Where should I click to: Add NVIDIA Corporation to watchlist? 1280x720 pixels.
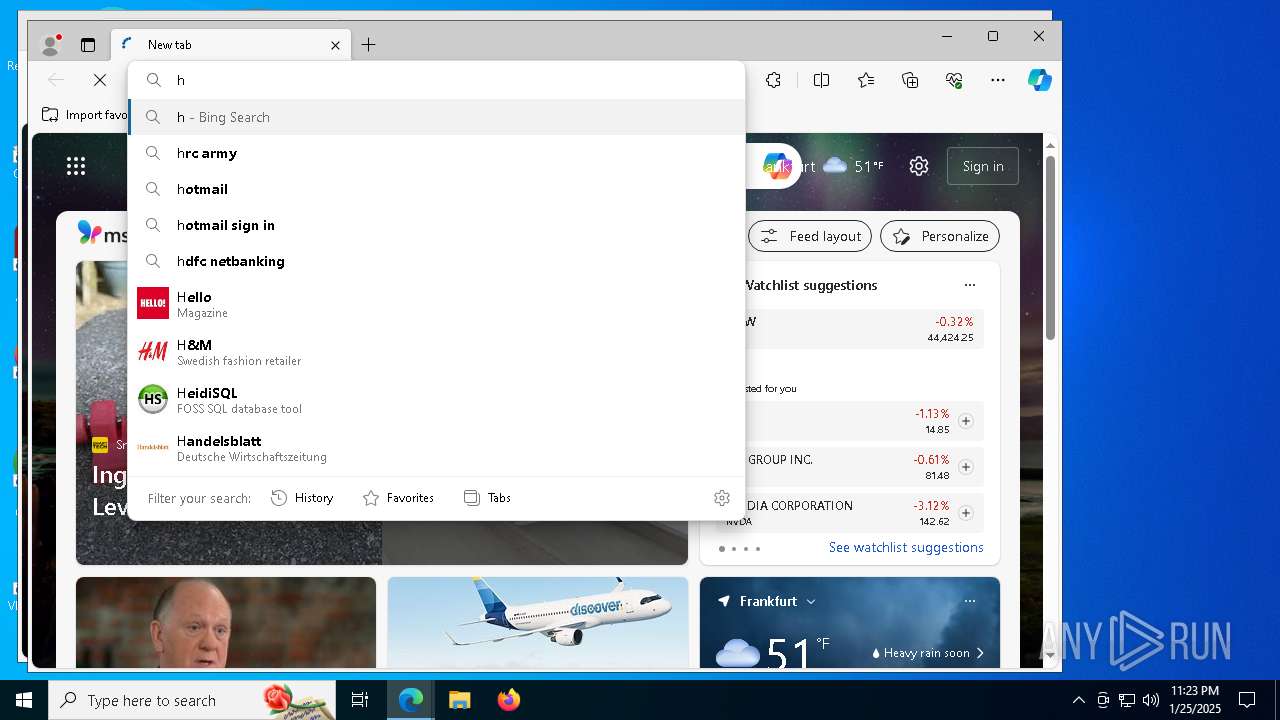(x=965, y=513)
